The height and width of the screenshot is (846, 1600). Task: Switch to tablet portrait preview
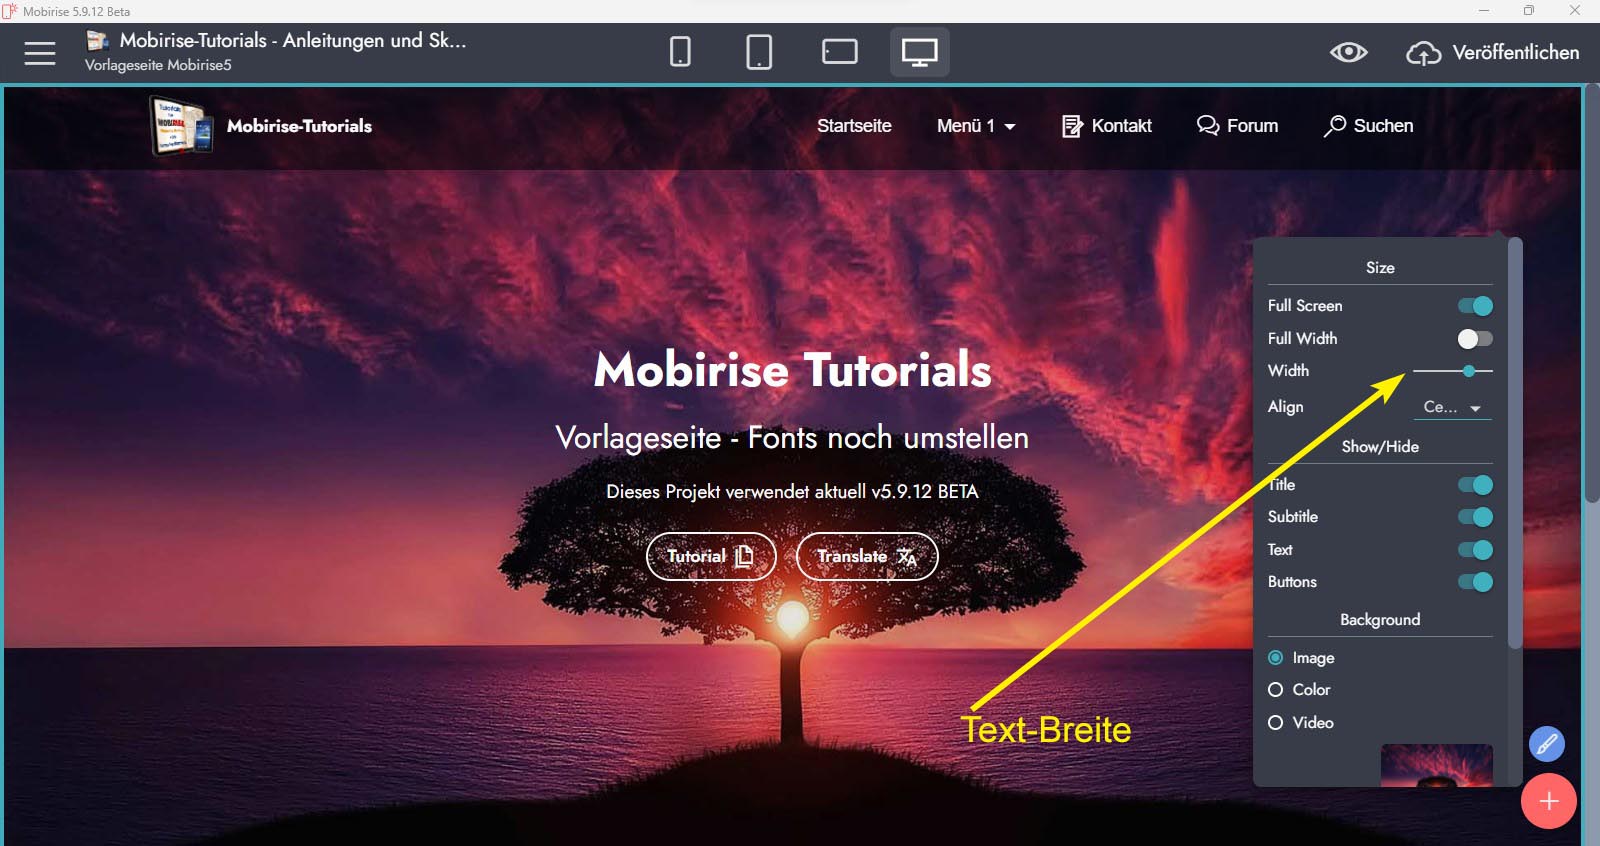759,52
